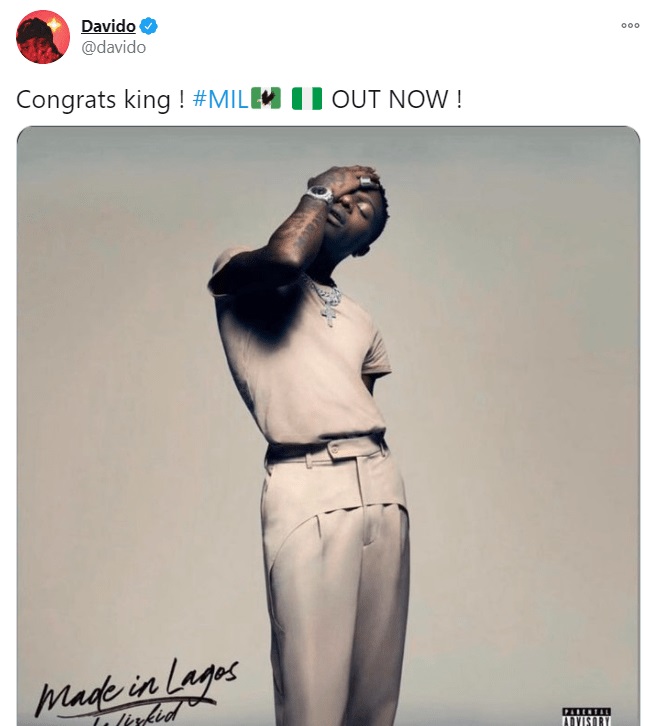Click the emoji right after #MIL
645x726 pixels.
(265, 99)
